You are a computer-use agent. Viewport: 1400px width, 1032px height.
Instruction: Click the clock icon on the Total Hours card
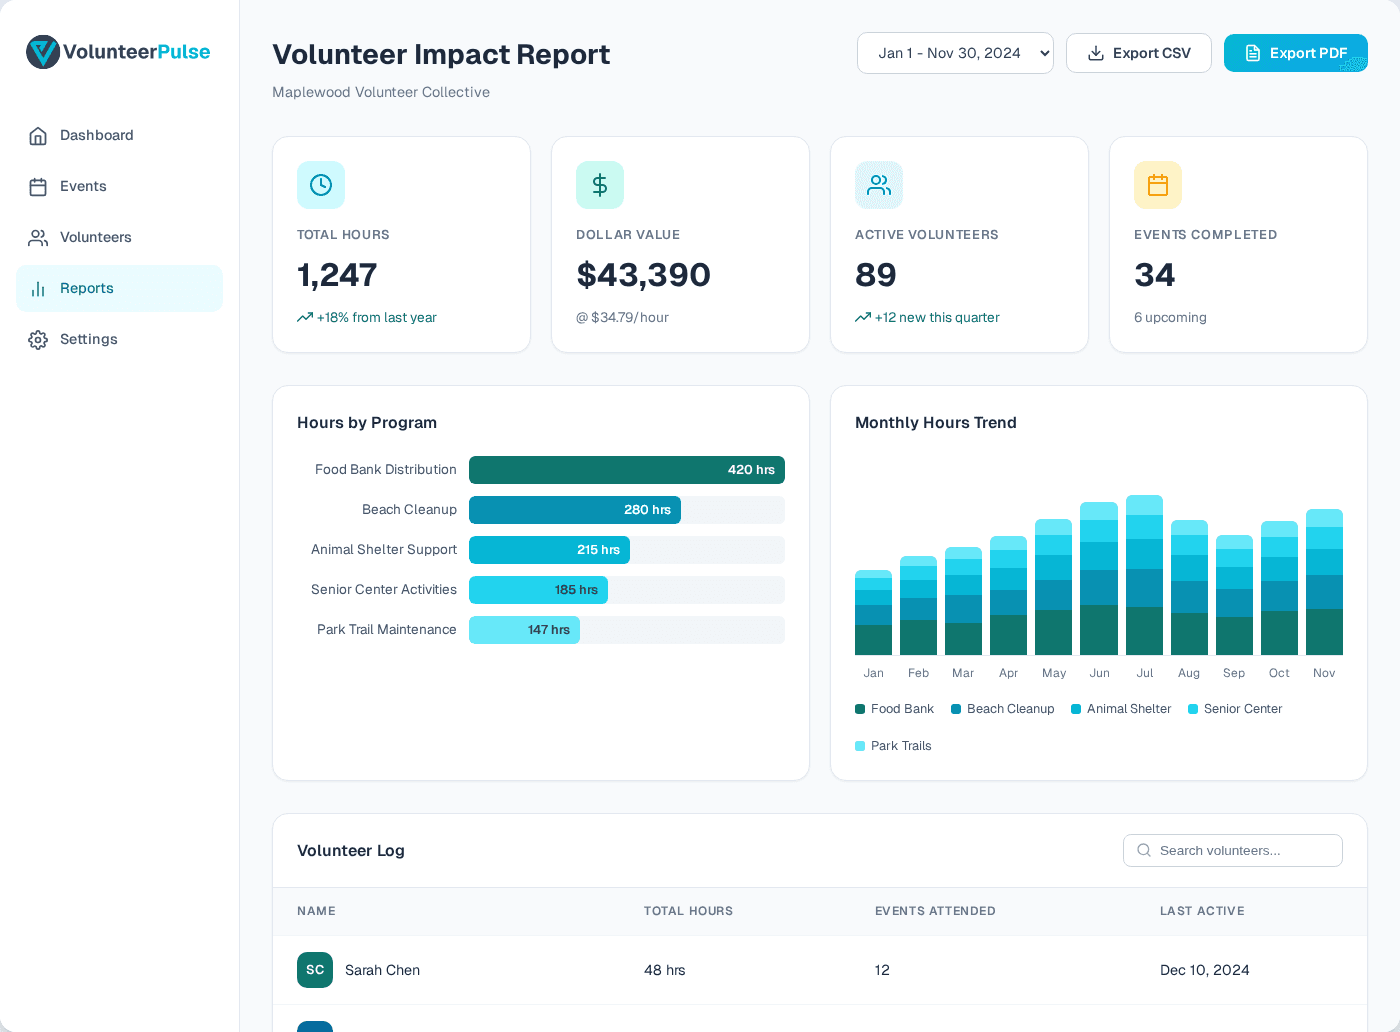coord(321,185)
